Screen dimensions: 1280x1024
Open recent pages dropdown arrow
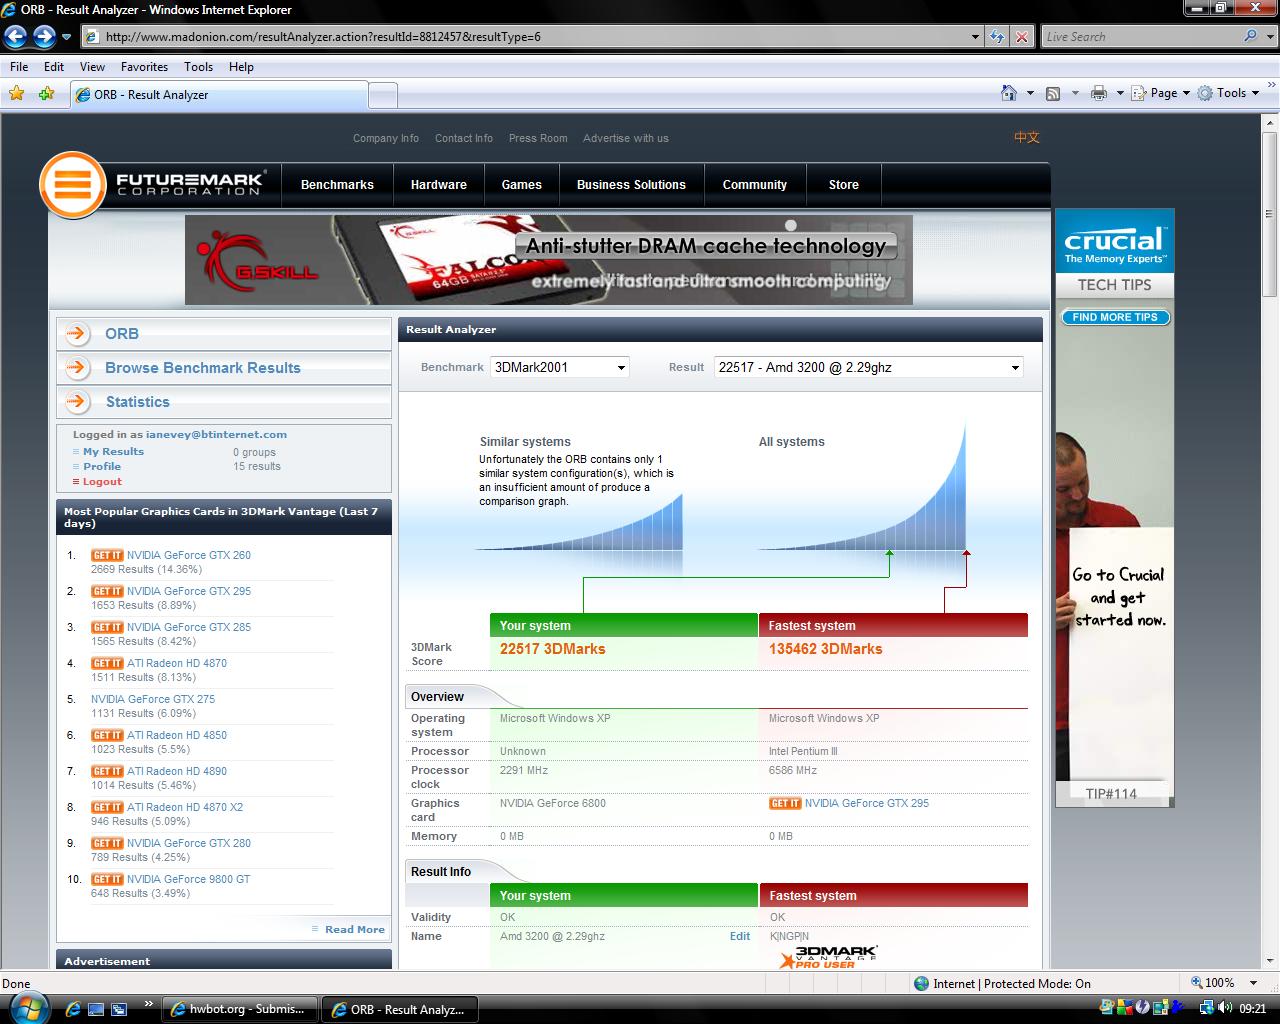[67, 37]
